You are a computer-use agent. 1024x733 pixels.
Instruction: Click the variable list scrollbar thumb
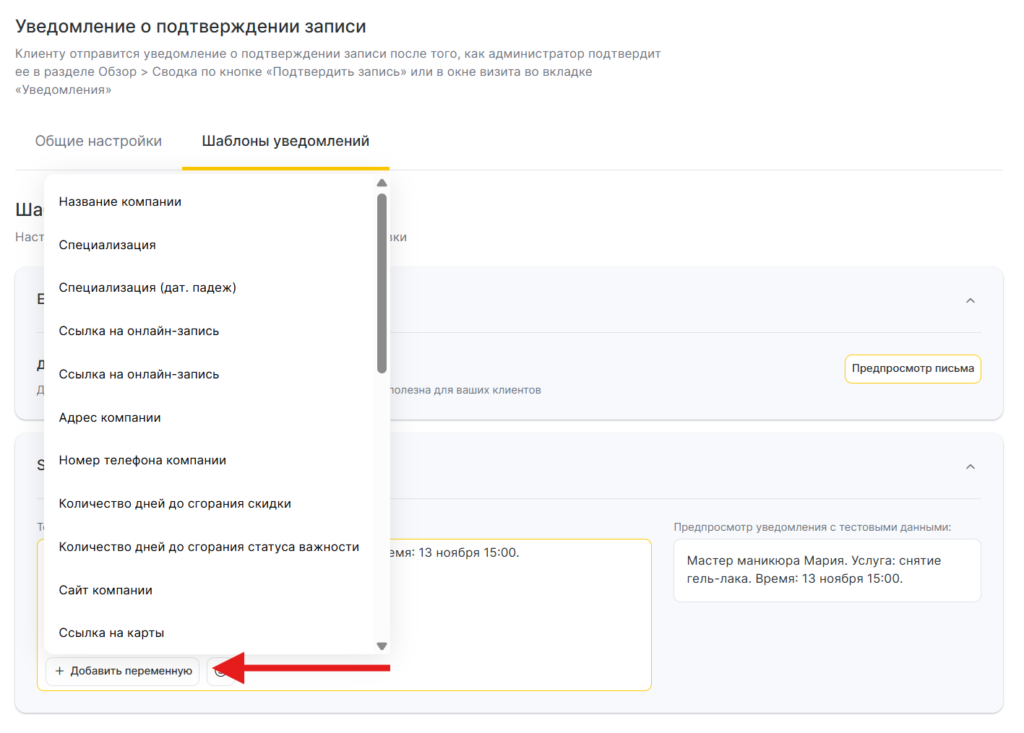pos(381,280)
